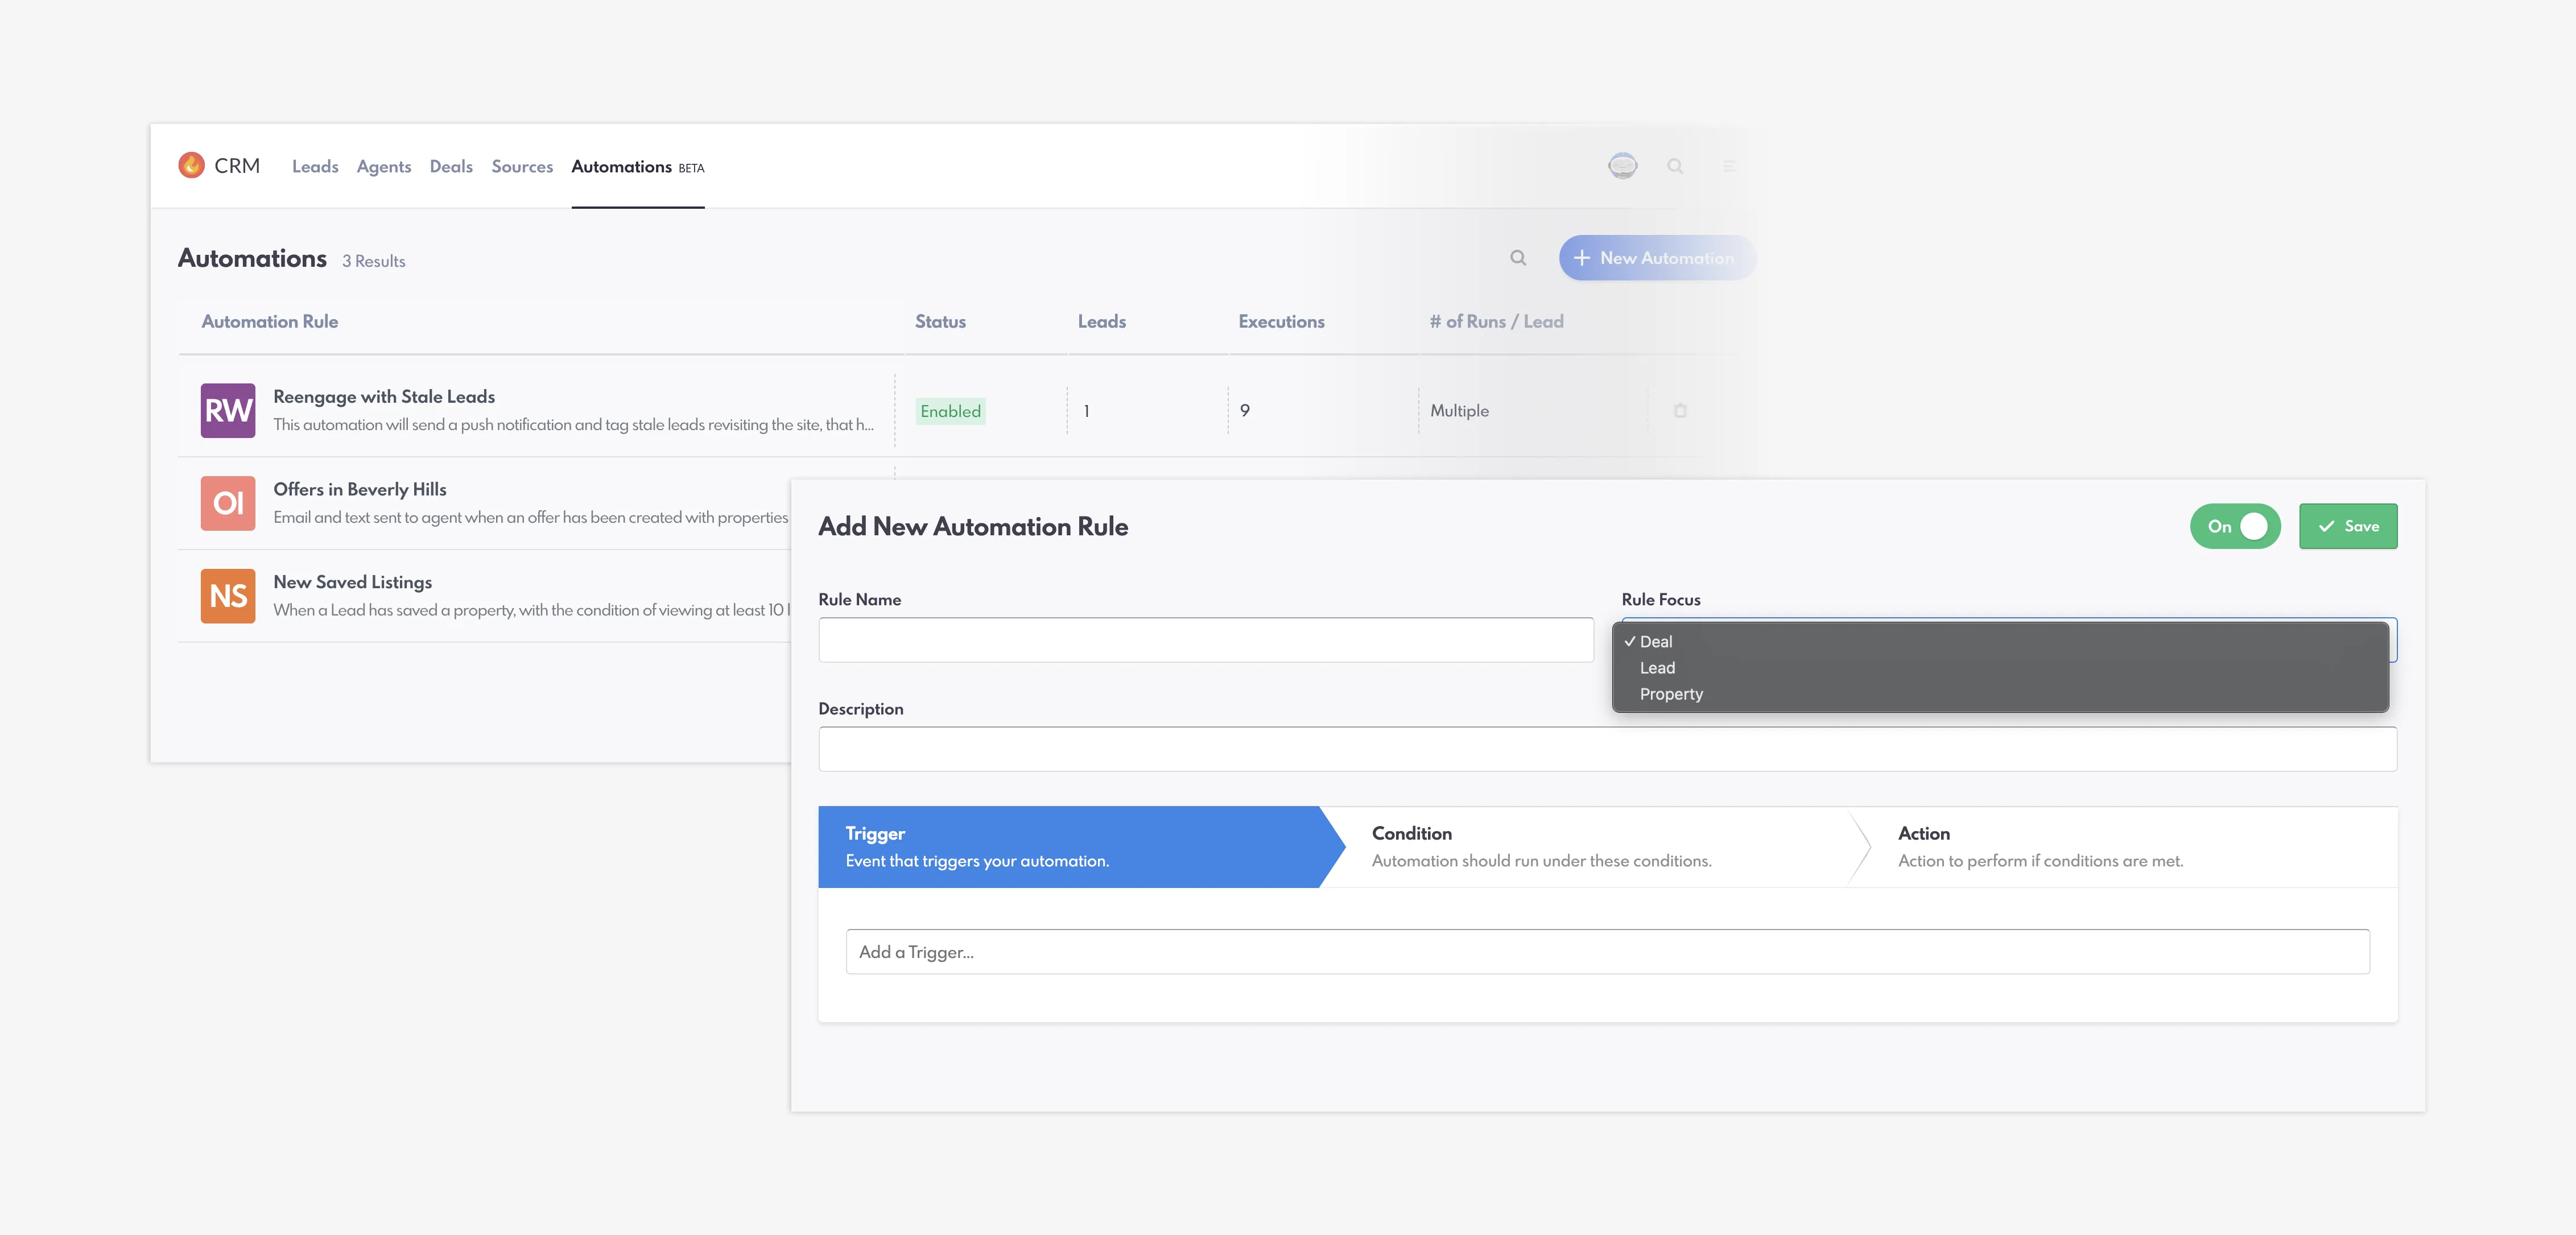
Task: Delete the Reengage with Stale Leads rule
Action: tap(1680, 411)
